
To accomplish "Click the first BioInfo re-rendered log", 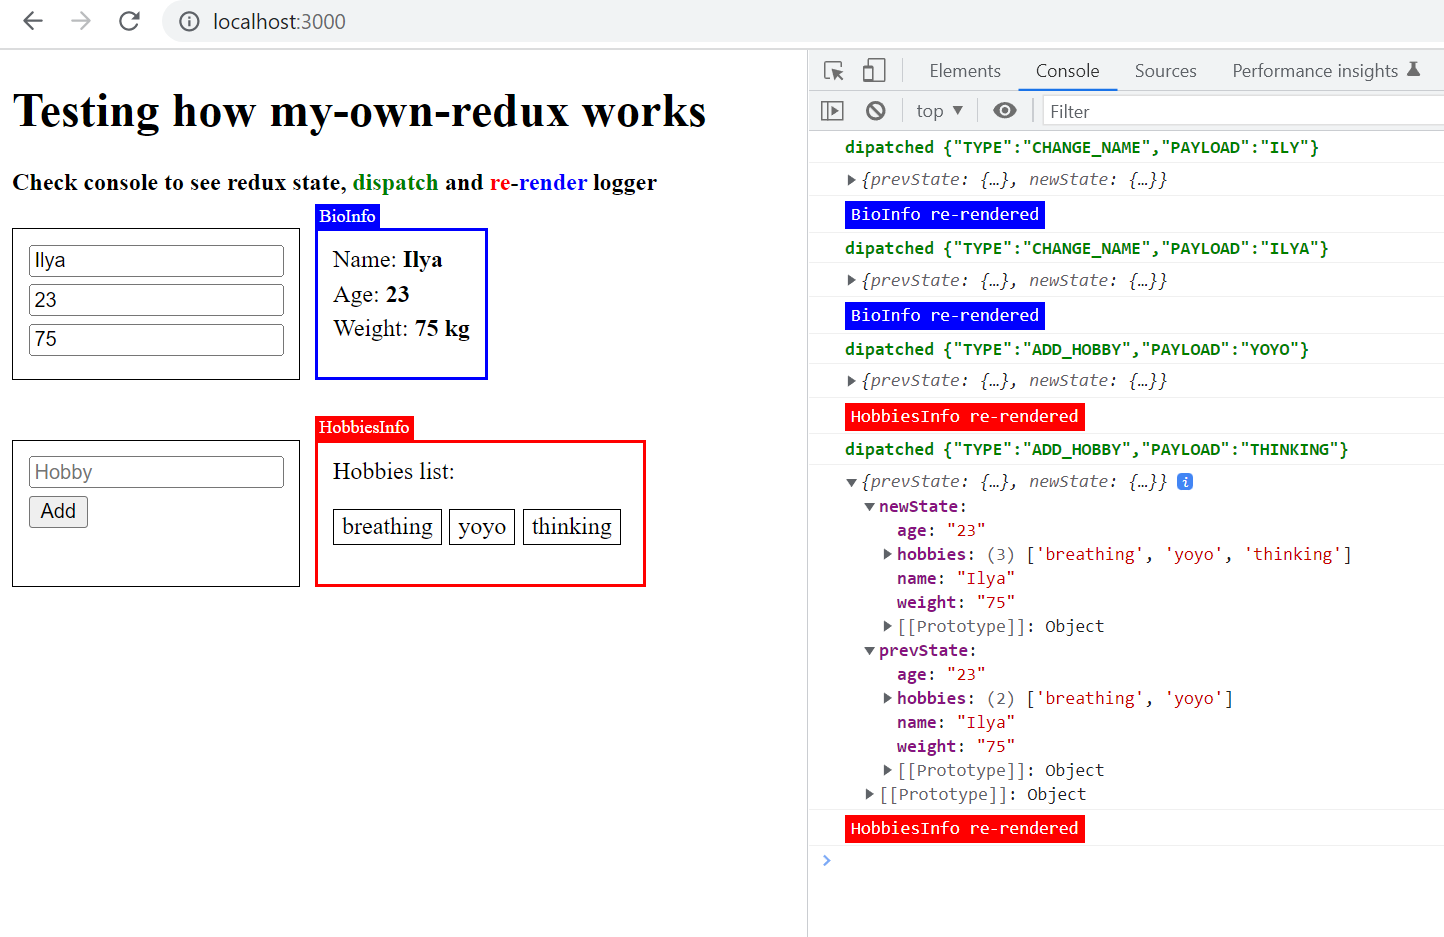I will point(944,215).
